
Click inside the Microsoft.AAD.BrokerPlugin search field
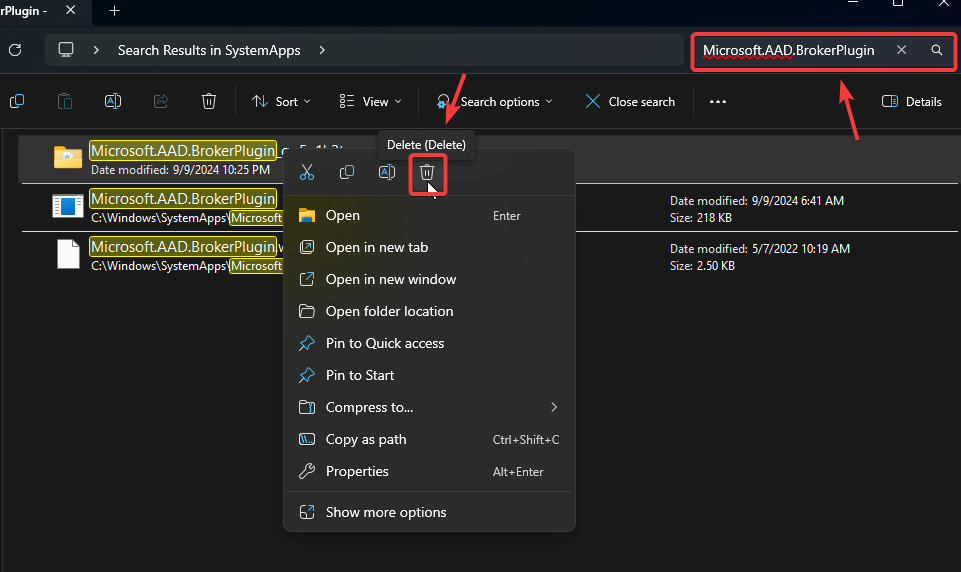[x=788, y=50]
